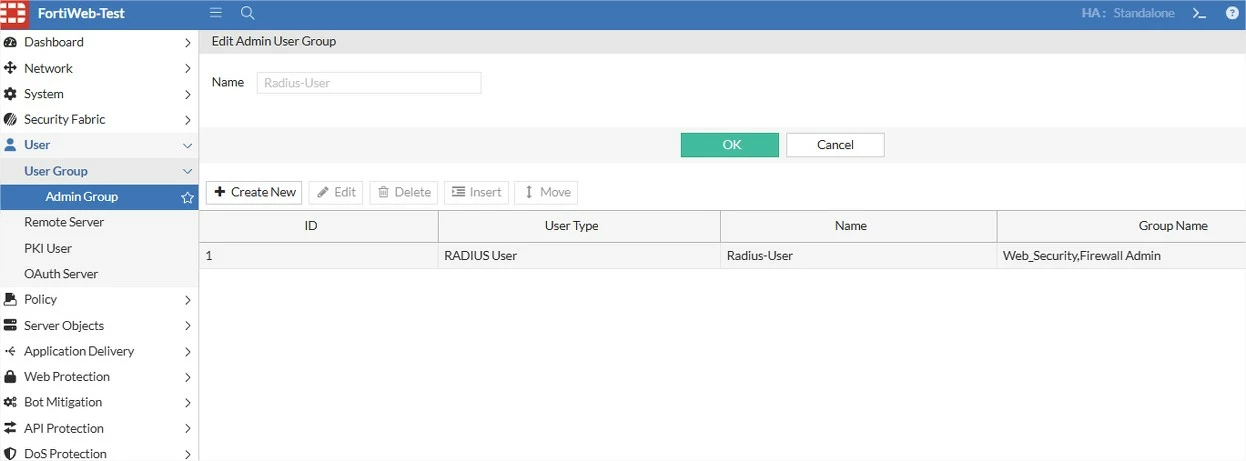Click the Delete toolbar button

404,192
